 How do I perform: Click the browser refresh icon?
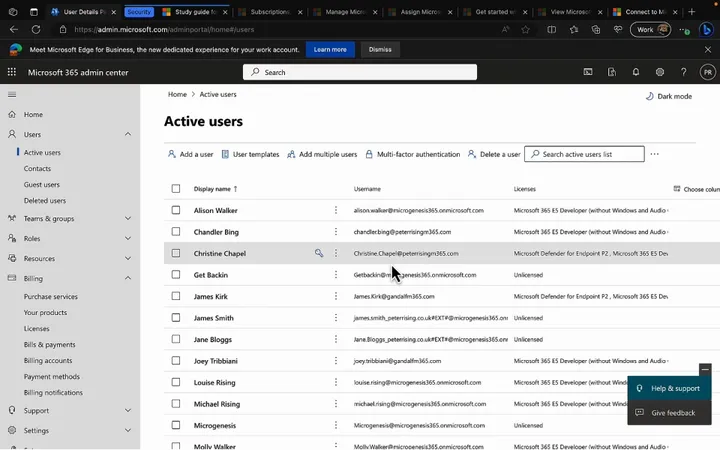[35, 29]
